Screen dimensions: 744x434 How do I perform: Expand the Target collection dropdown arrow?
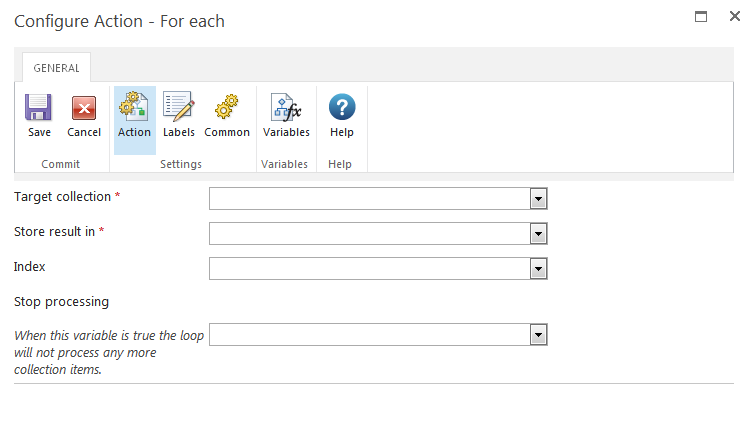click(538, 199)
